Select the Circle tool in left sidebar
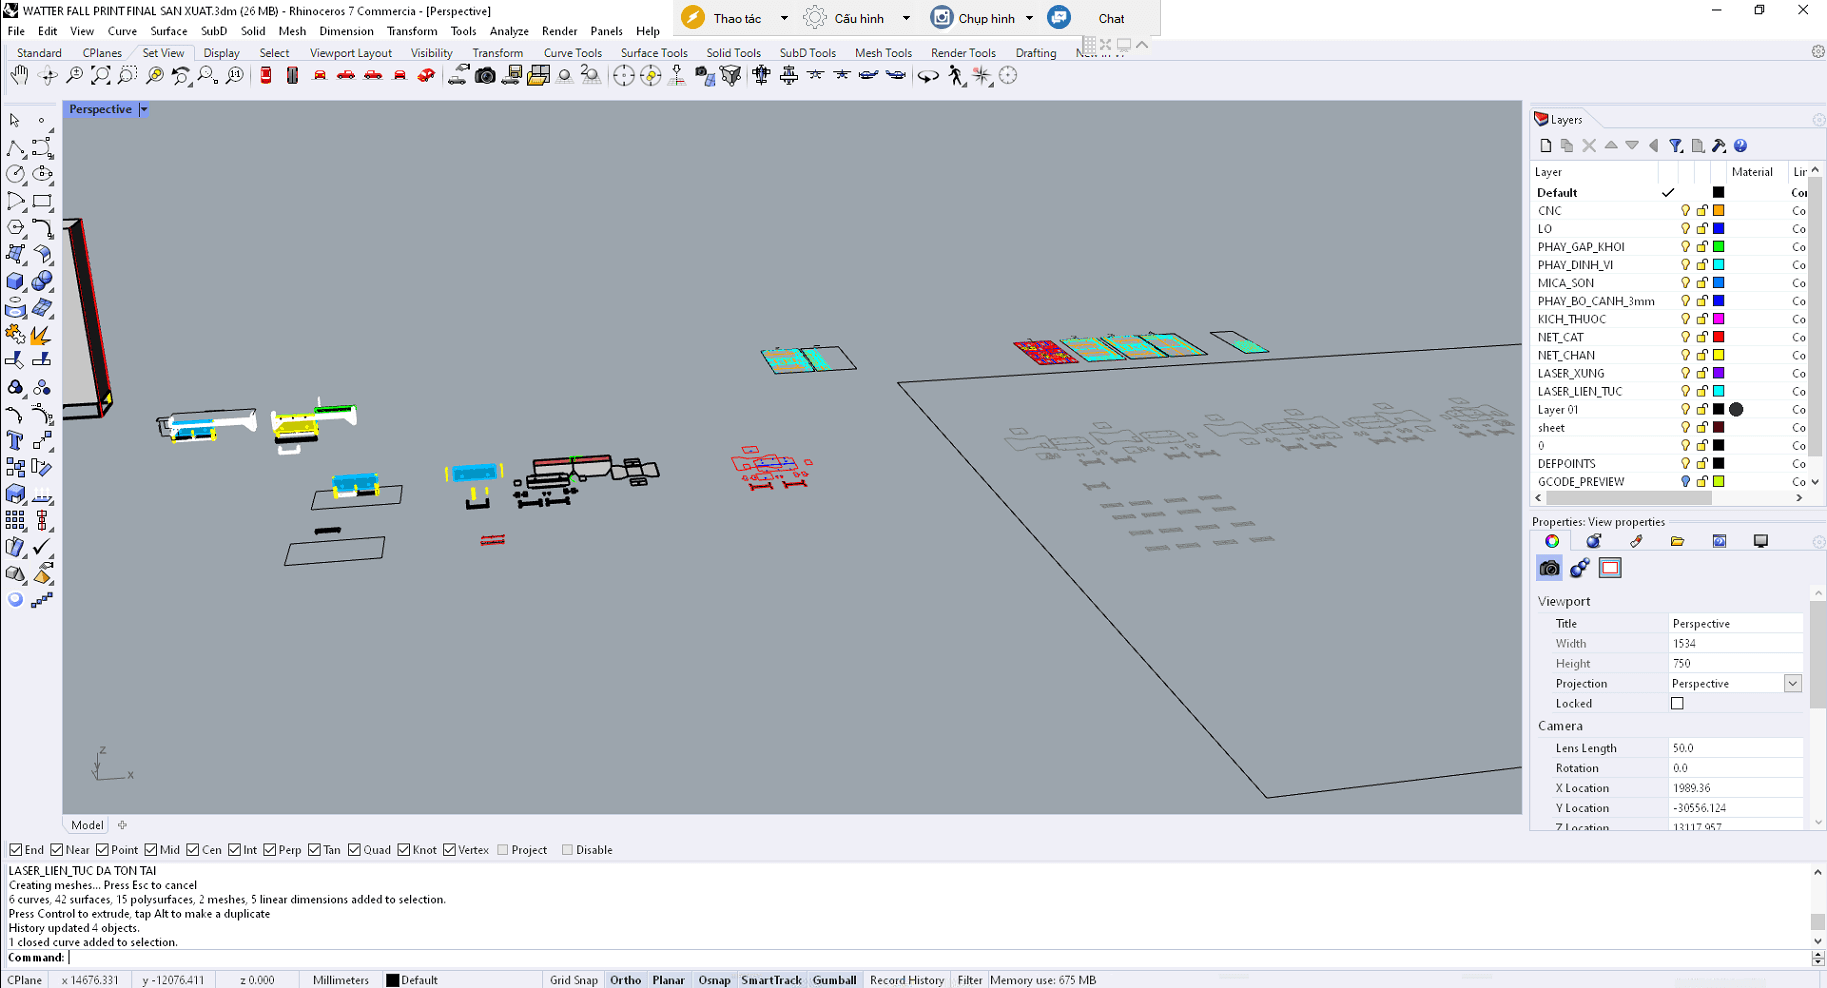 tap(15, 174)
